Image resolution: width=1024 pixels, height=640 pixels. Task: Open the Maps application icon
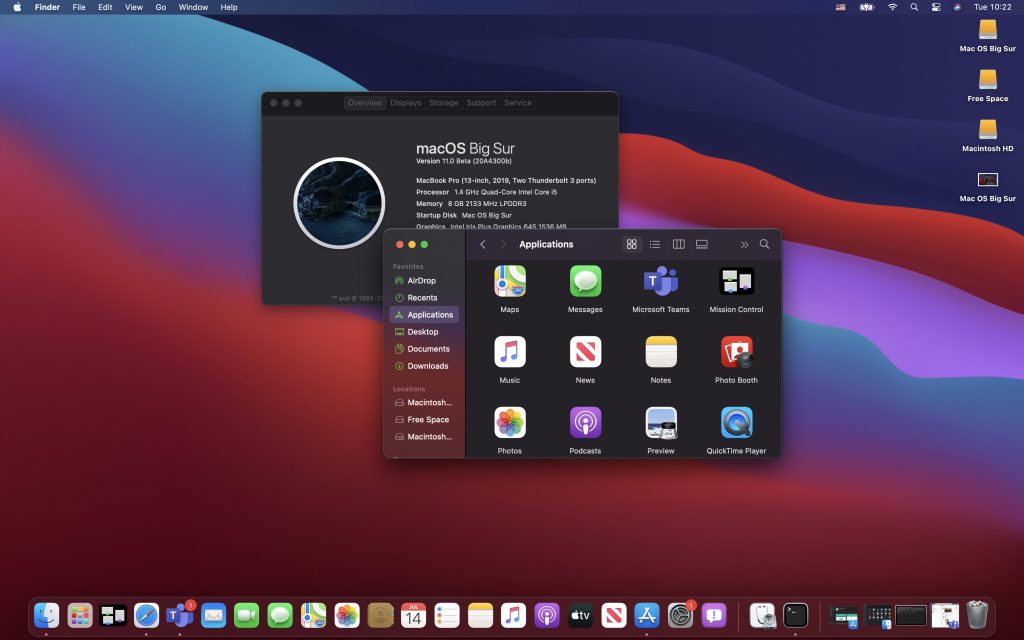510,282
